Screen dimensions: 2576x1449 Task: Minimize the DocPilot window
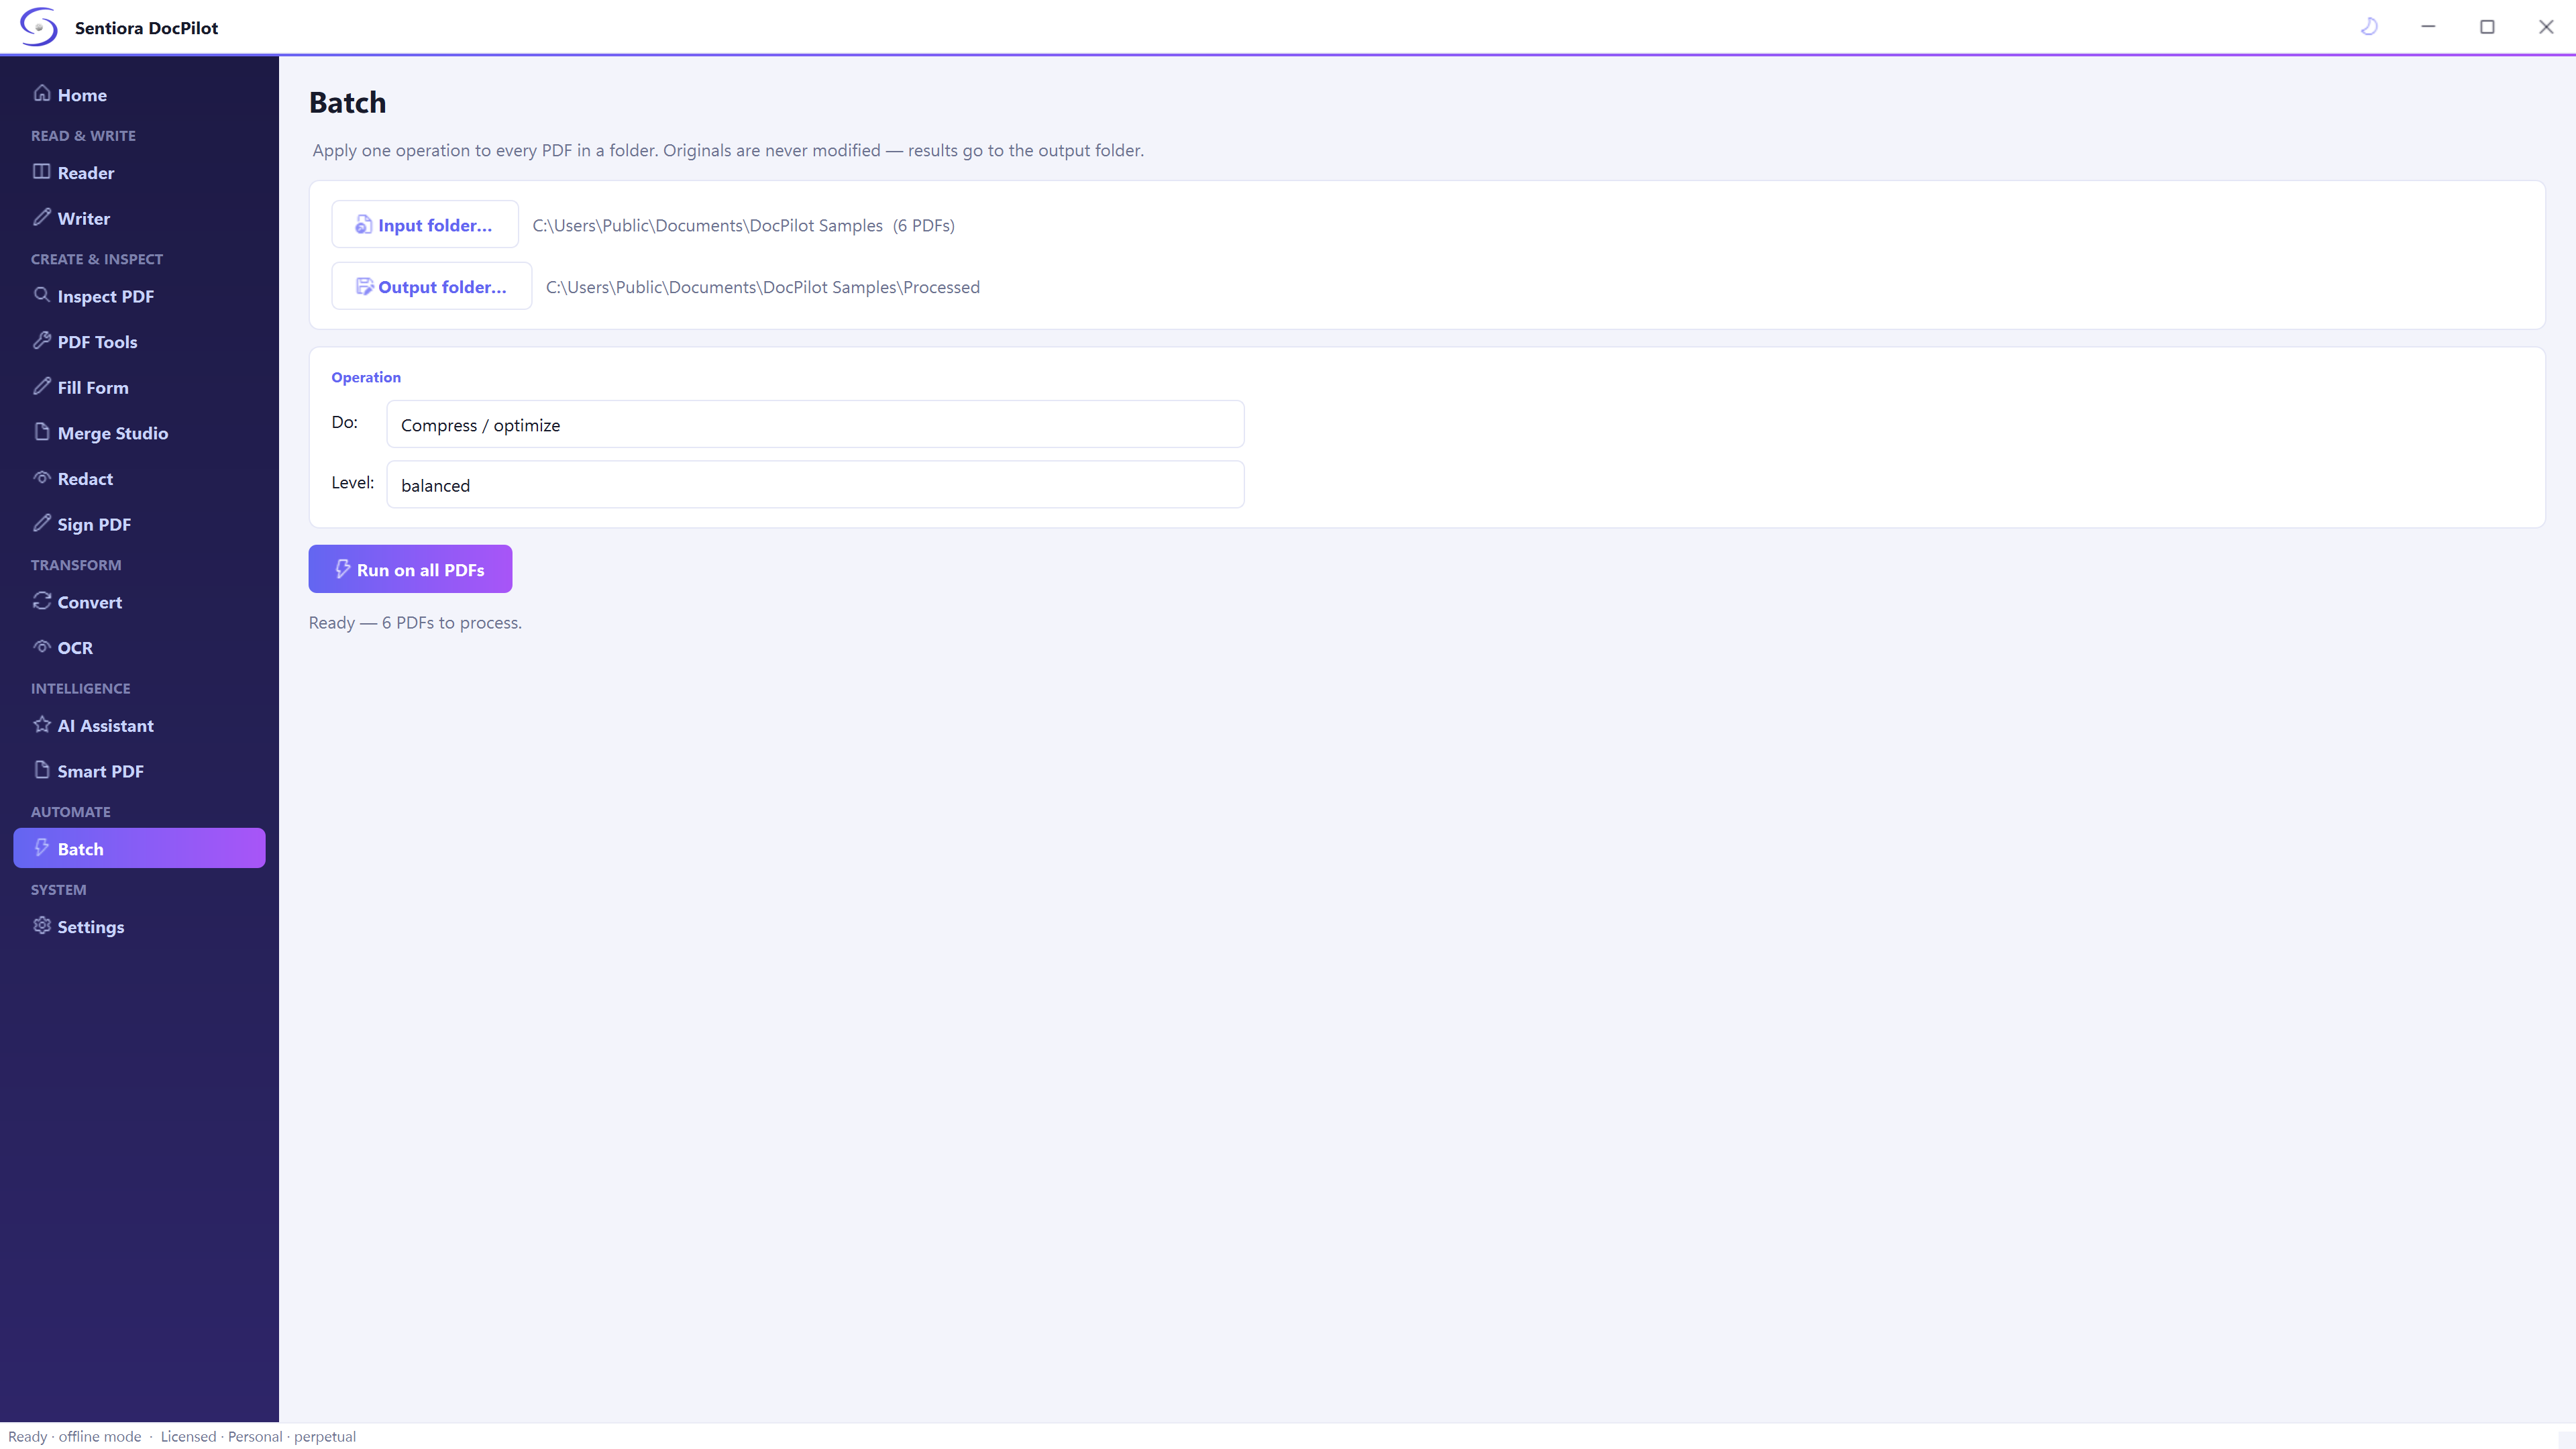pos(2428,27)
